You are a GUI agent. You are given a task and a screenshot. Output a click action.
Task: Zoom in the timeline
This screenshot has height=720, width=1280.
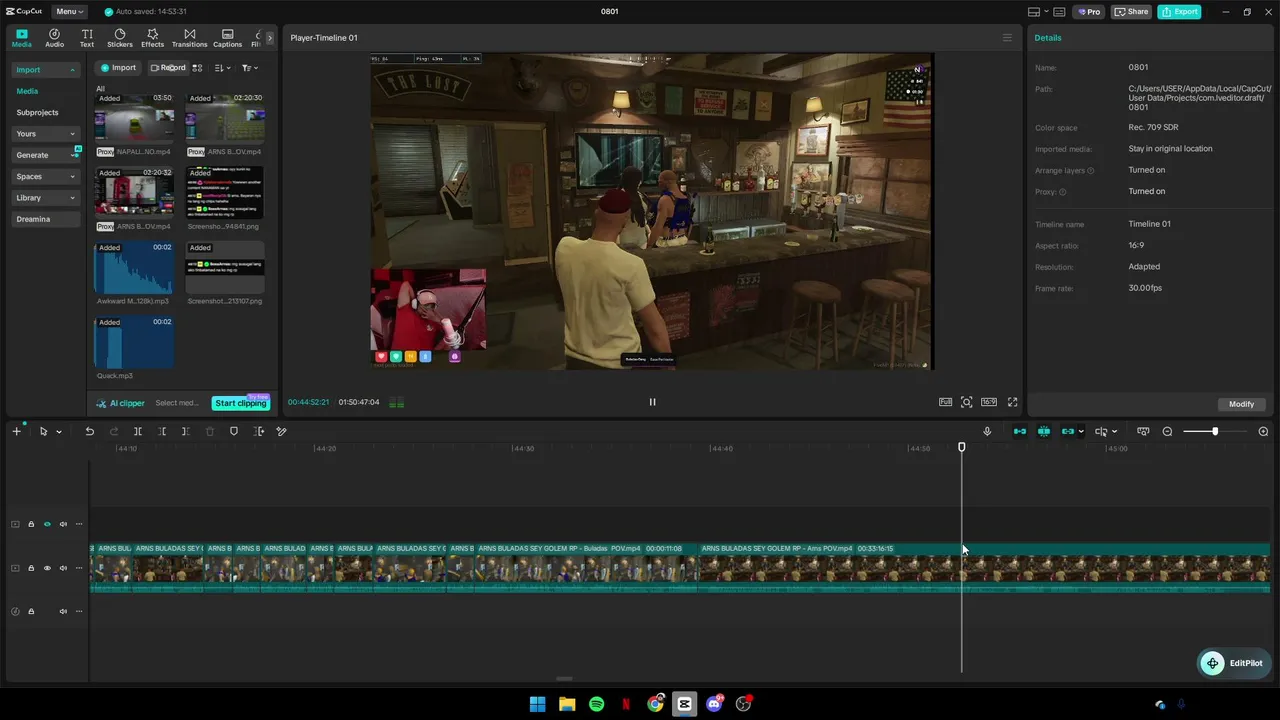click(x=1263, y=431)
